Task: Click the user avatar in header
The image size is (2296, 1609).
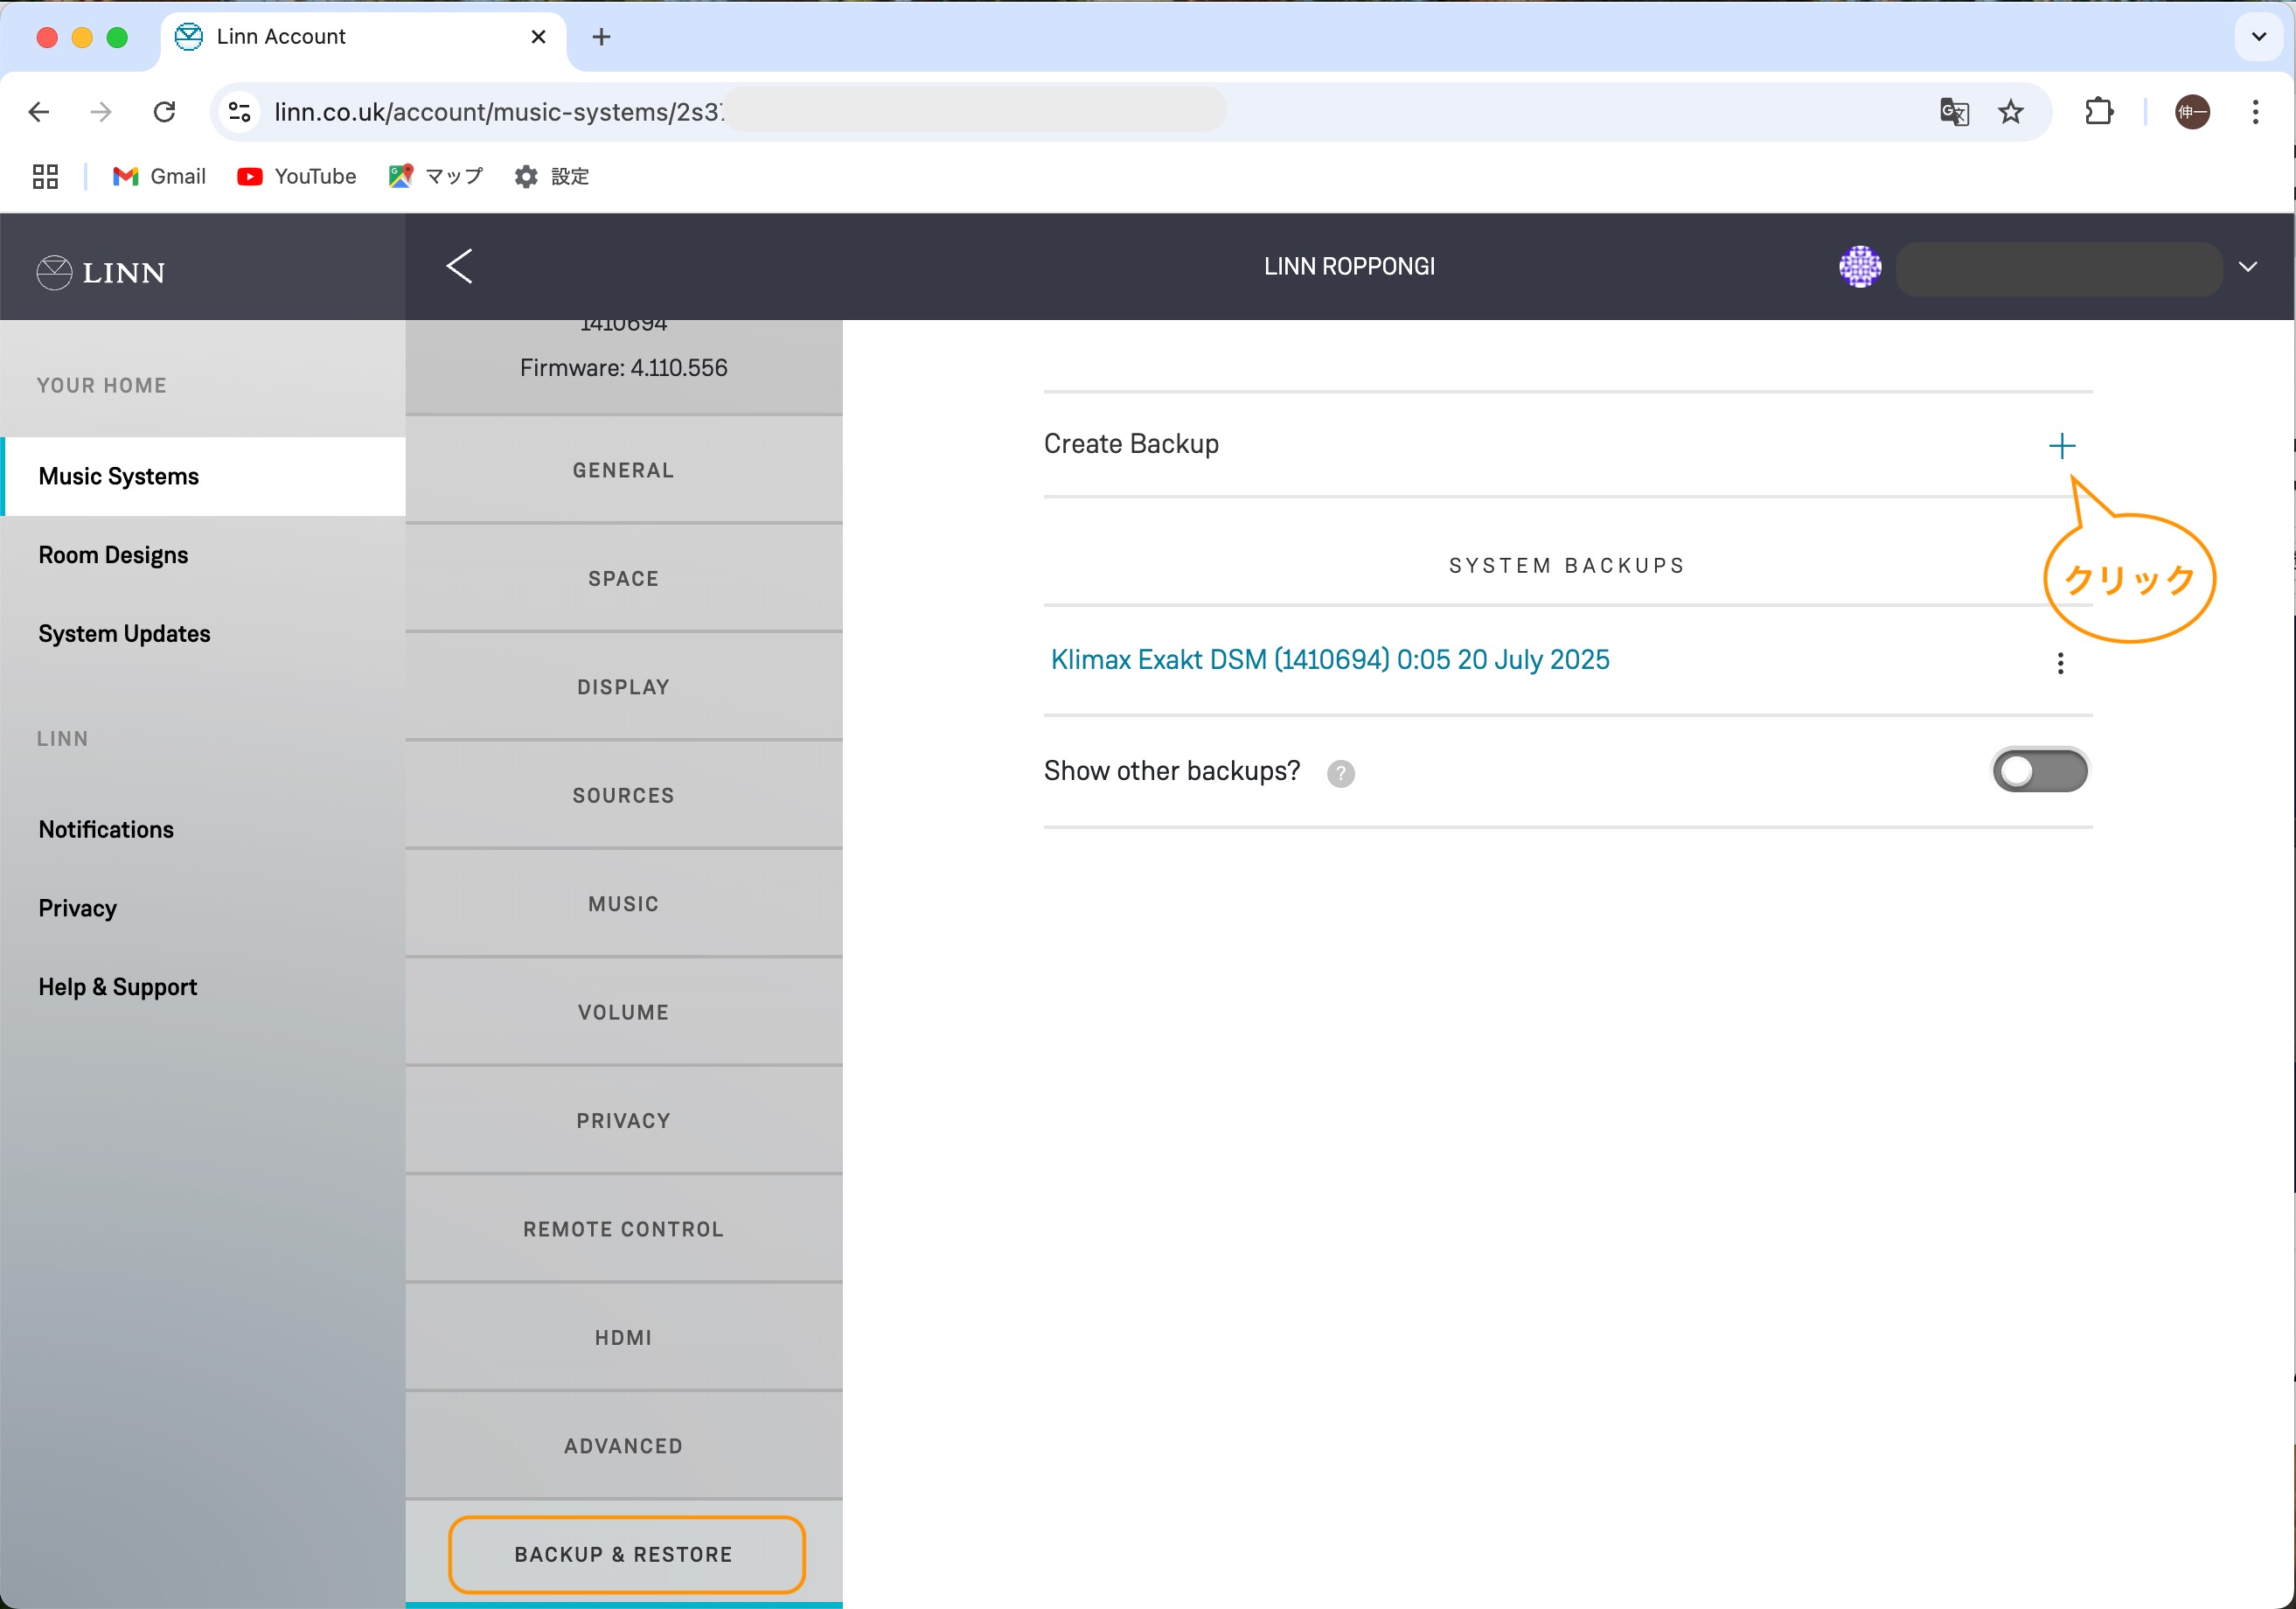Action: tap(1860, 267)
